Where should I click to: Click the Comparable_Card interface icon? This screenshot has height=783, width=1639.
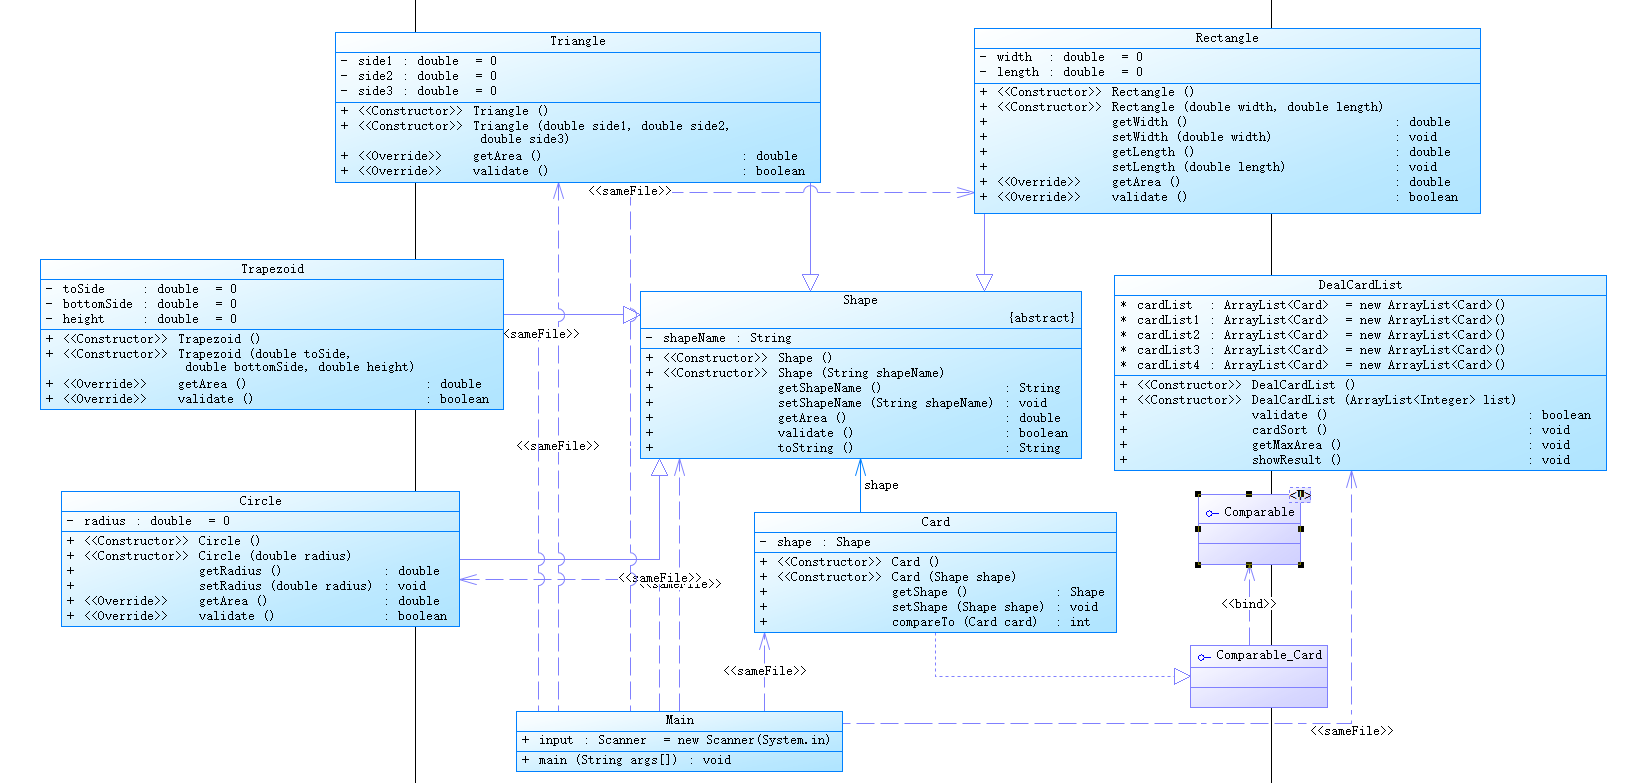[1203, 657]
